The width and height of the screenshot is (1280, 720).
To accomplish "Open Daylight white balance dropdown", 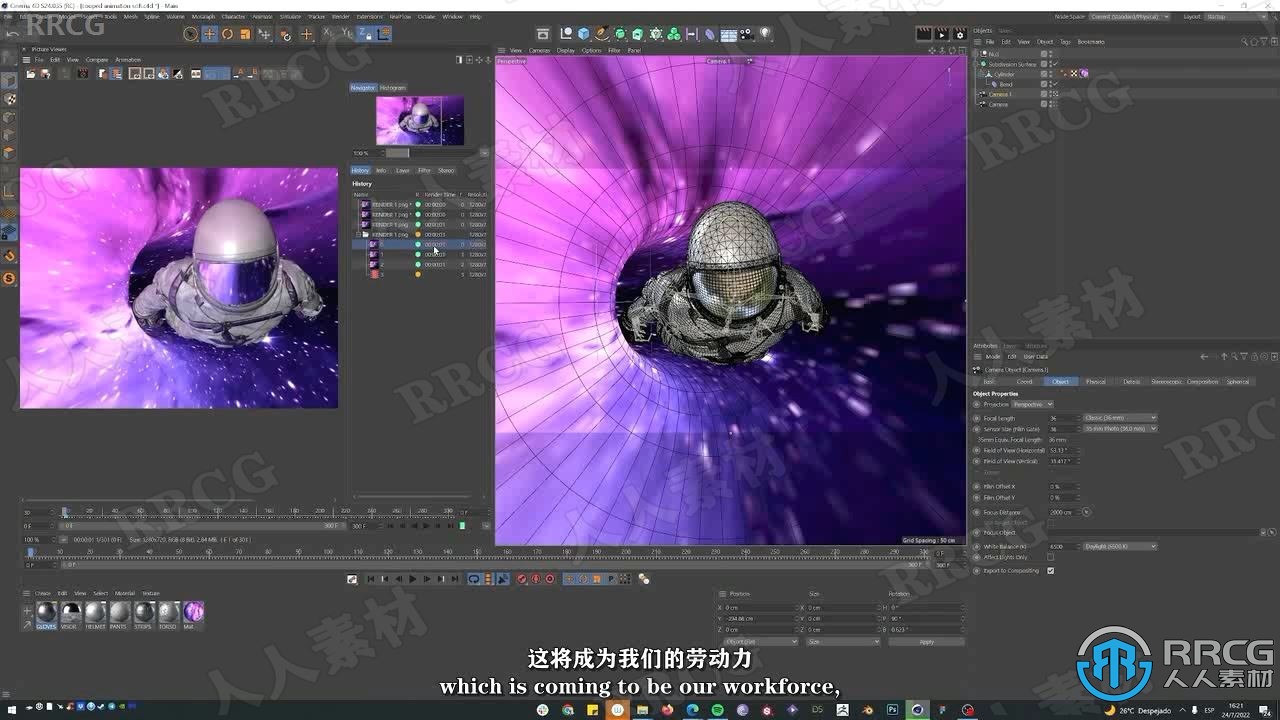I will pos(1120,547).
